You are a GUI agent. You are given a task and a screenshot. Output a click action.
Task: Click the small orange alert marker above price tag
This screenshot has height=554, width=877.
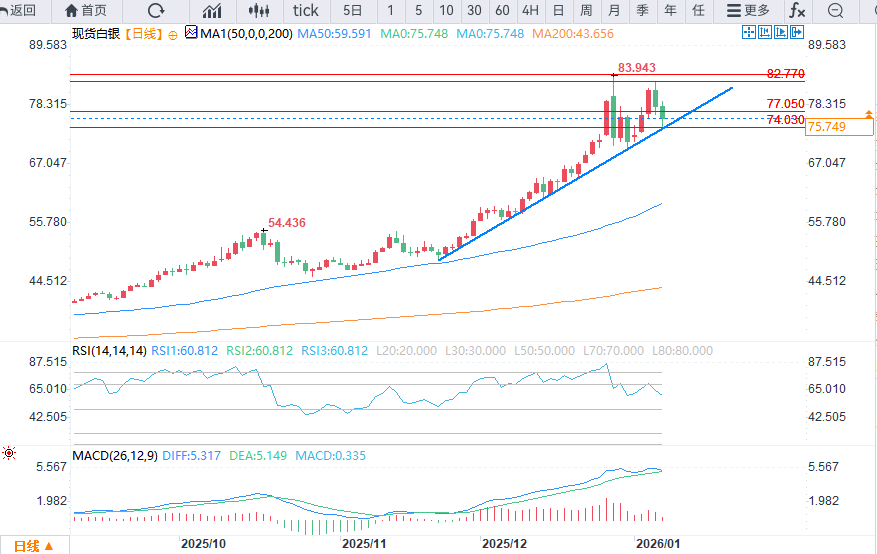[869, 114]
